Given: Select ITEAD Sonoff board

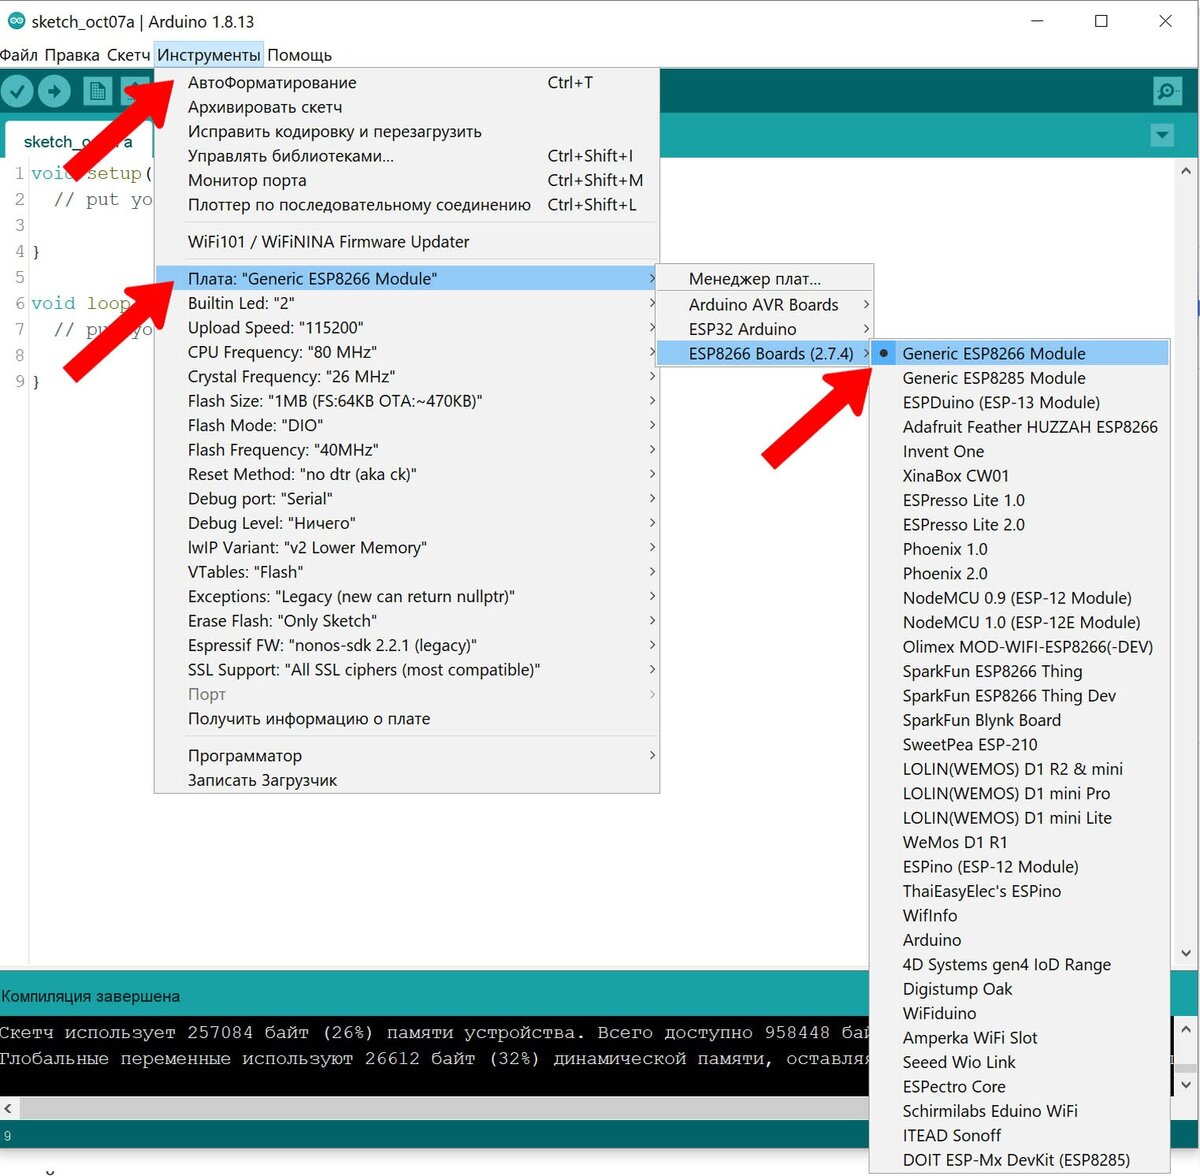Looking at the screenshot, I should (x=1019, y=1136).
